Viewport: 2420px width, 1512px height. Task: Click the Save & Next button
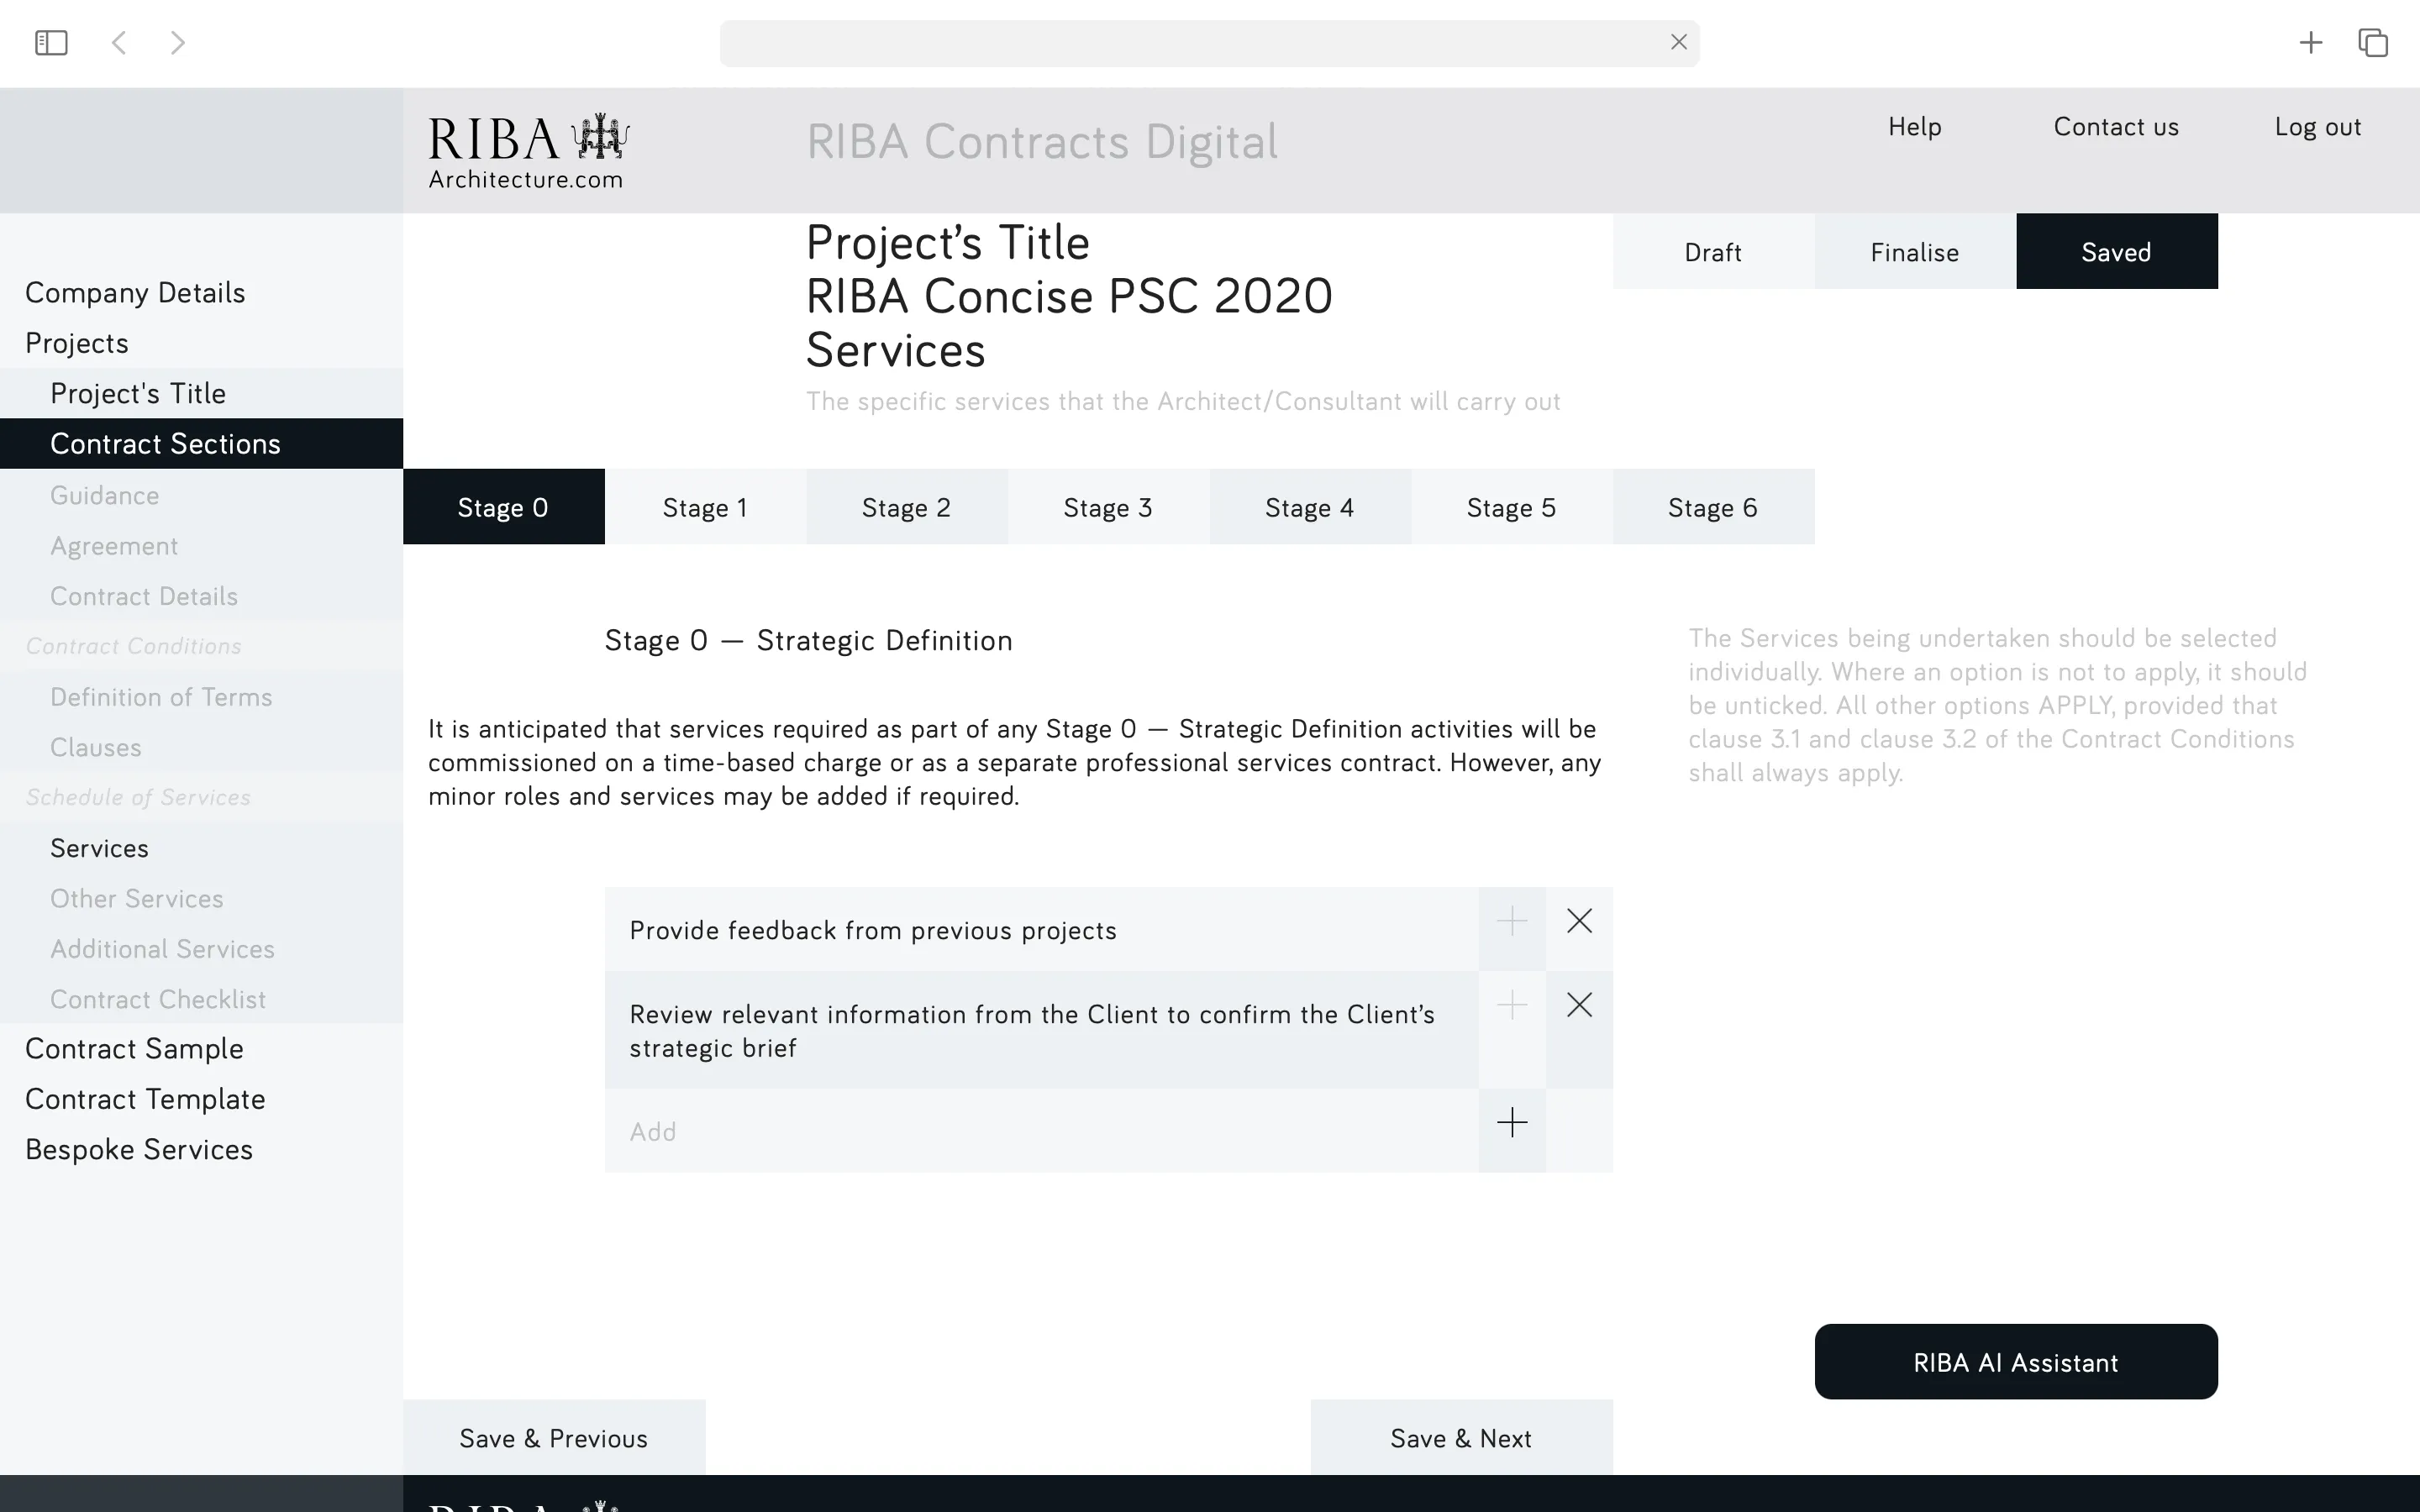(1461, 1437)
